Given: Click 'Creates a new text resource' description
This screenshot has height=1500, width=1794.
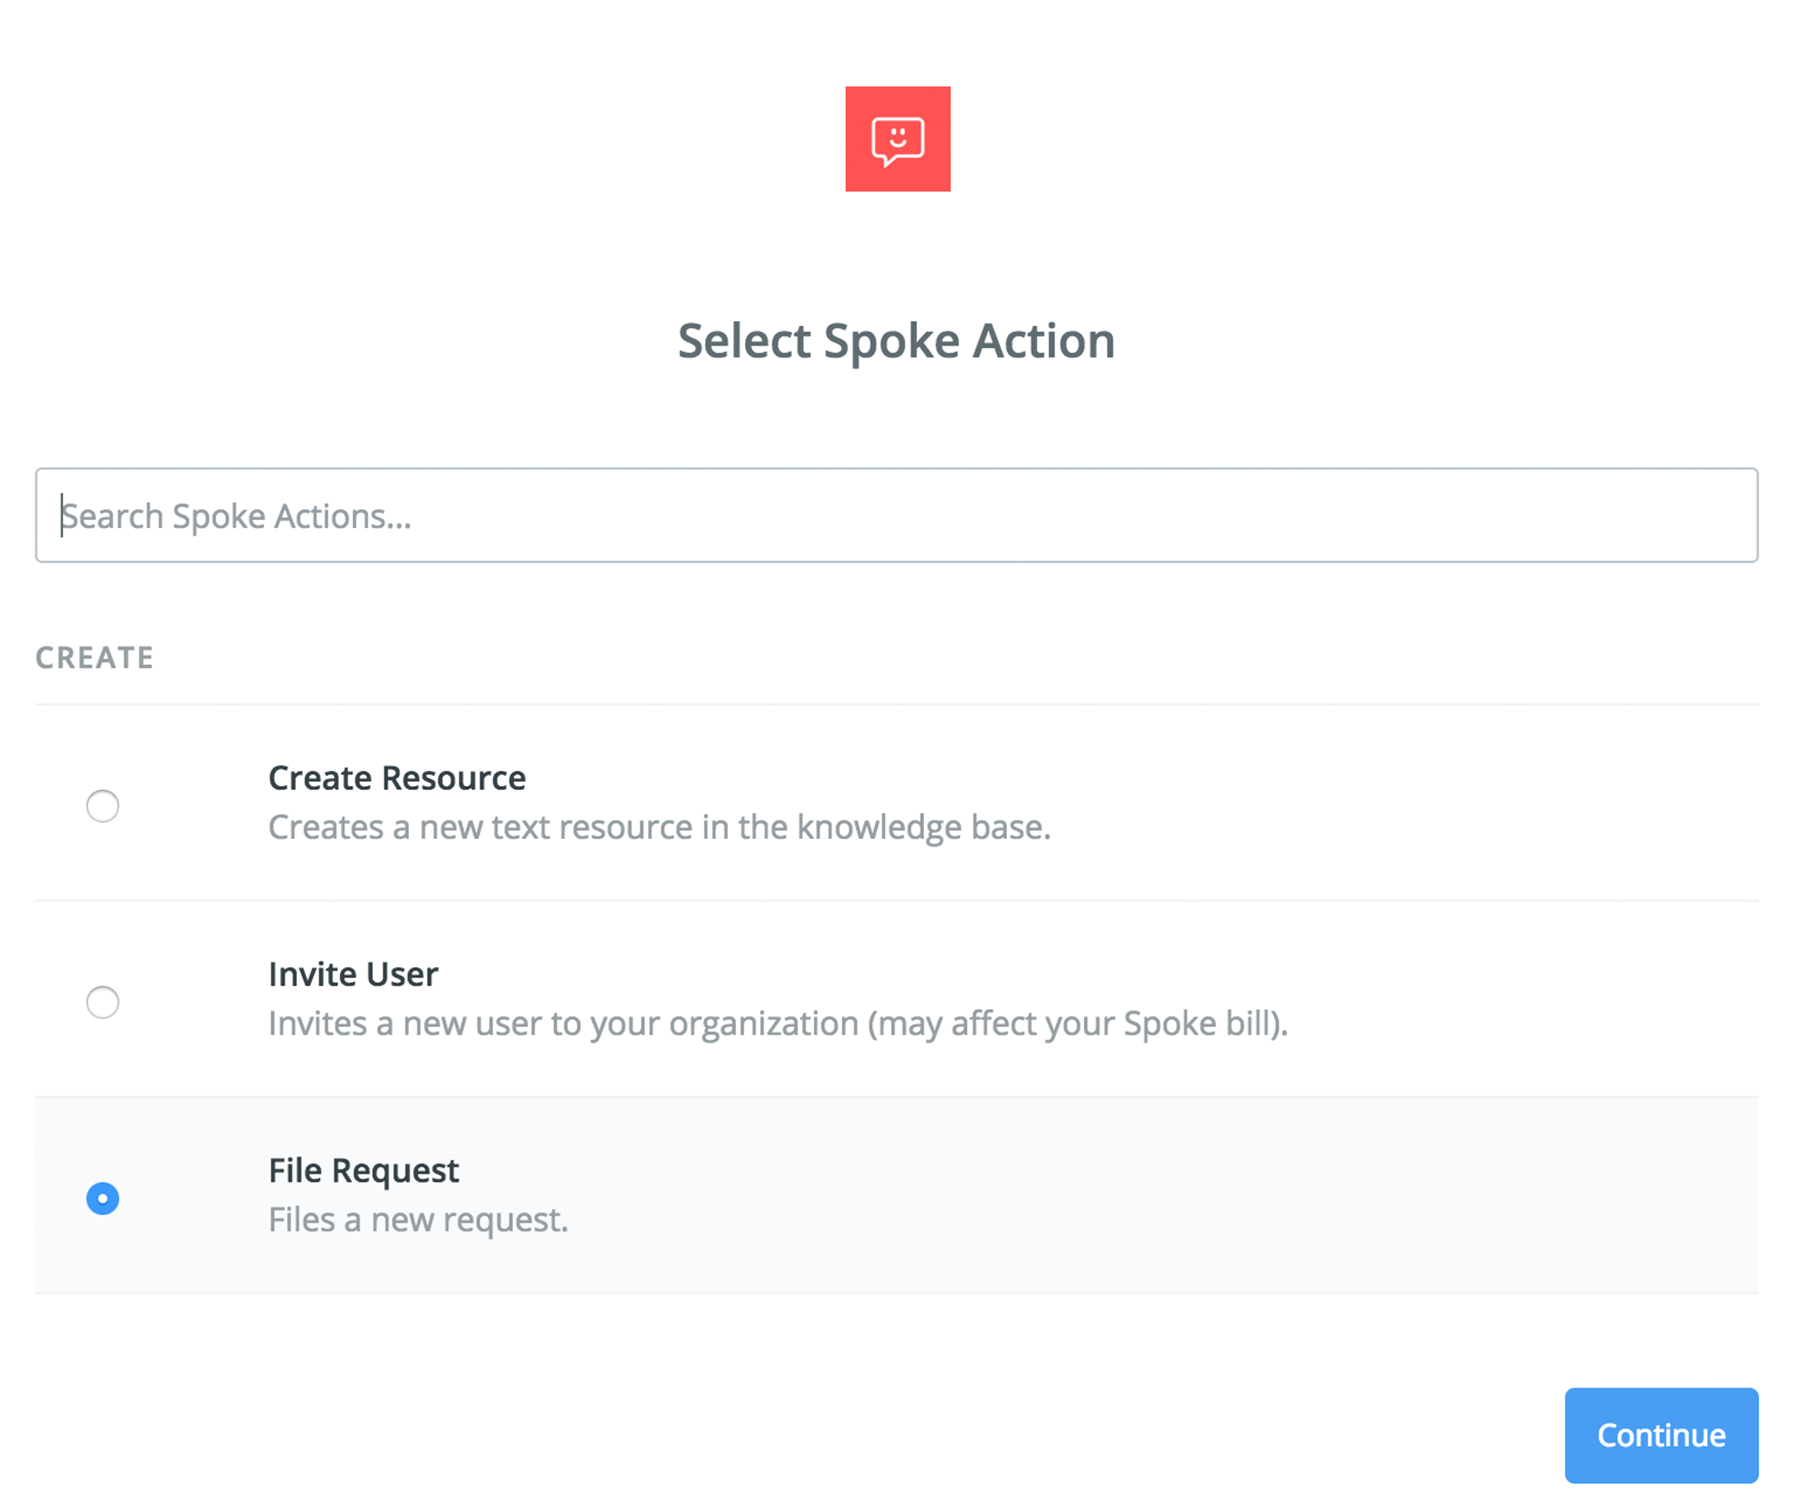Looking at the screenshot, I should [x=659, y=827].
